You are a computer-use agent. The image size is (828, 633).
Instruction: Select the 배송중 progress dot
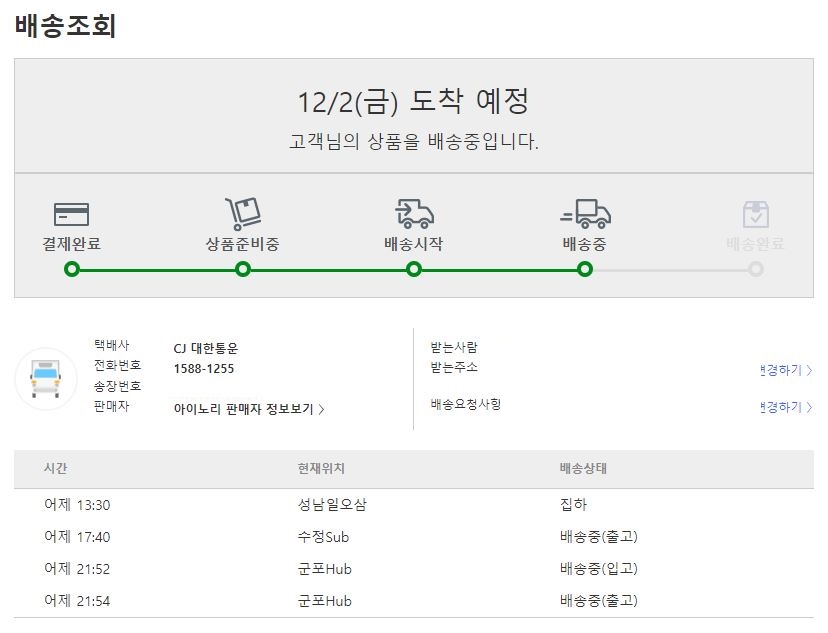click(x=585, y=269)
